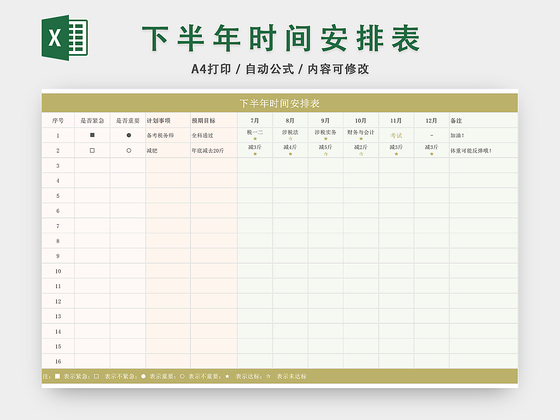
Task: Select the 备注 column header
Action: [484, 121]
